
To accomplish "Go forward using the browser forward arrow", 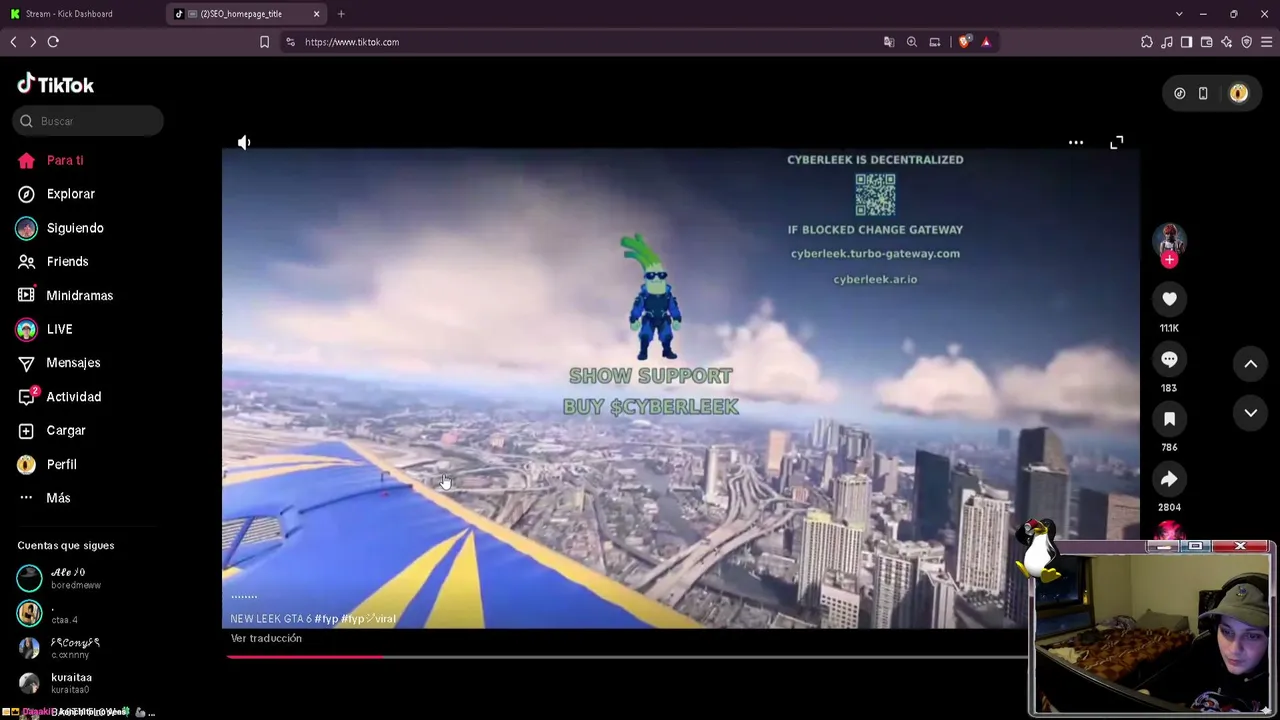I will coord(33,42).
